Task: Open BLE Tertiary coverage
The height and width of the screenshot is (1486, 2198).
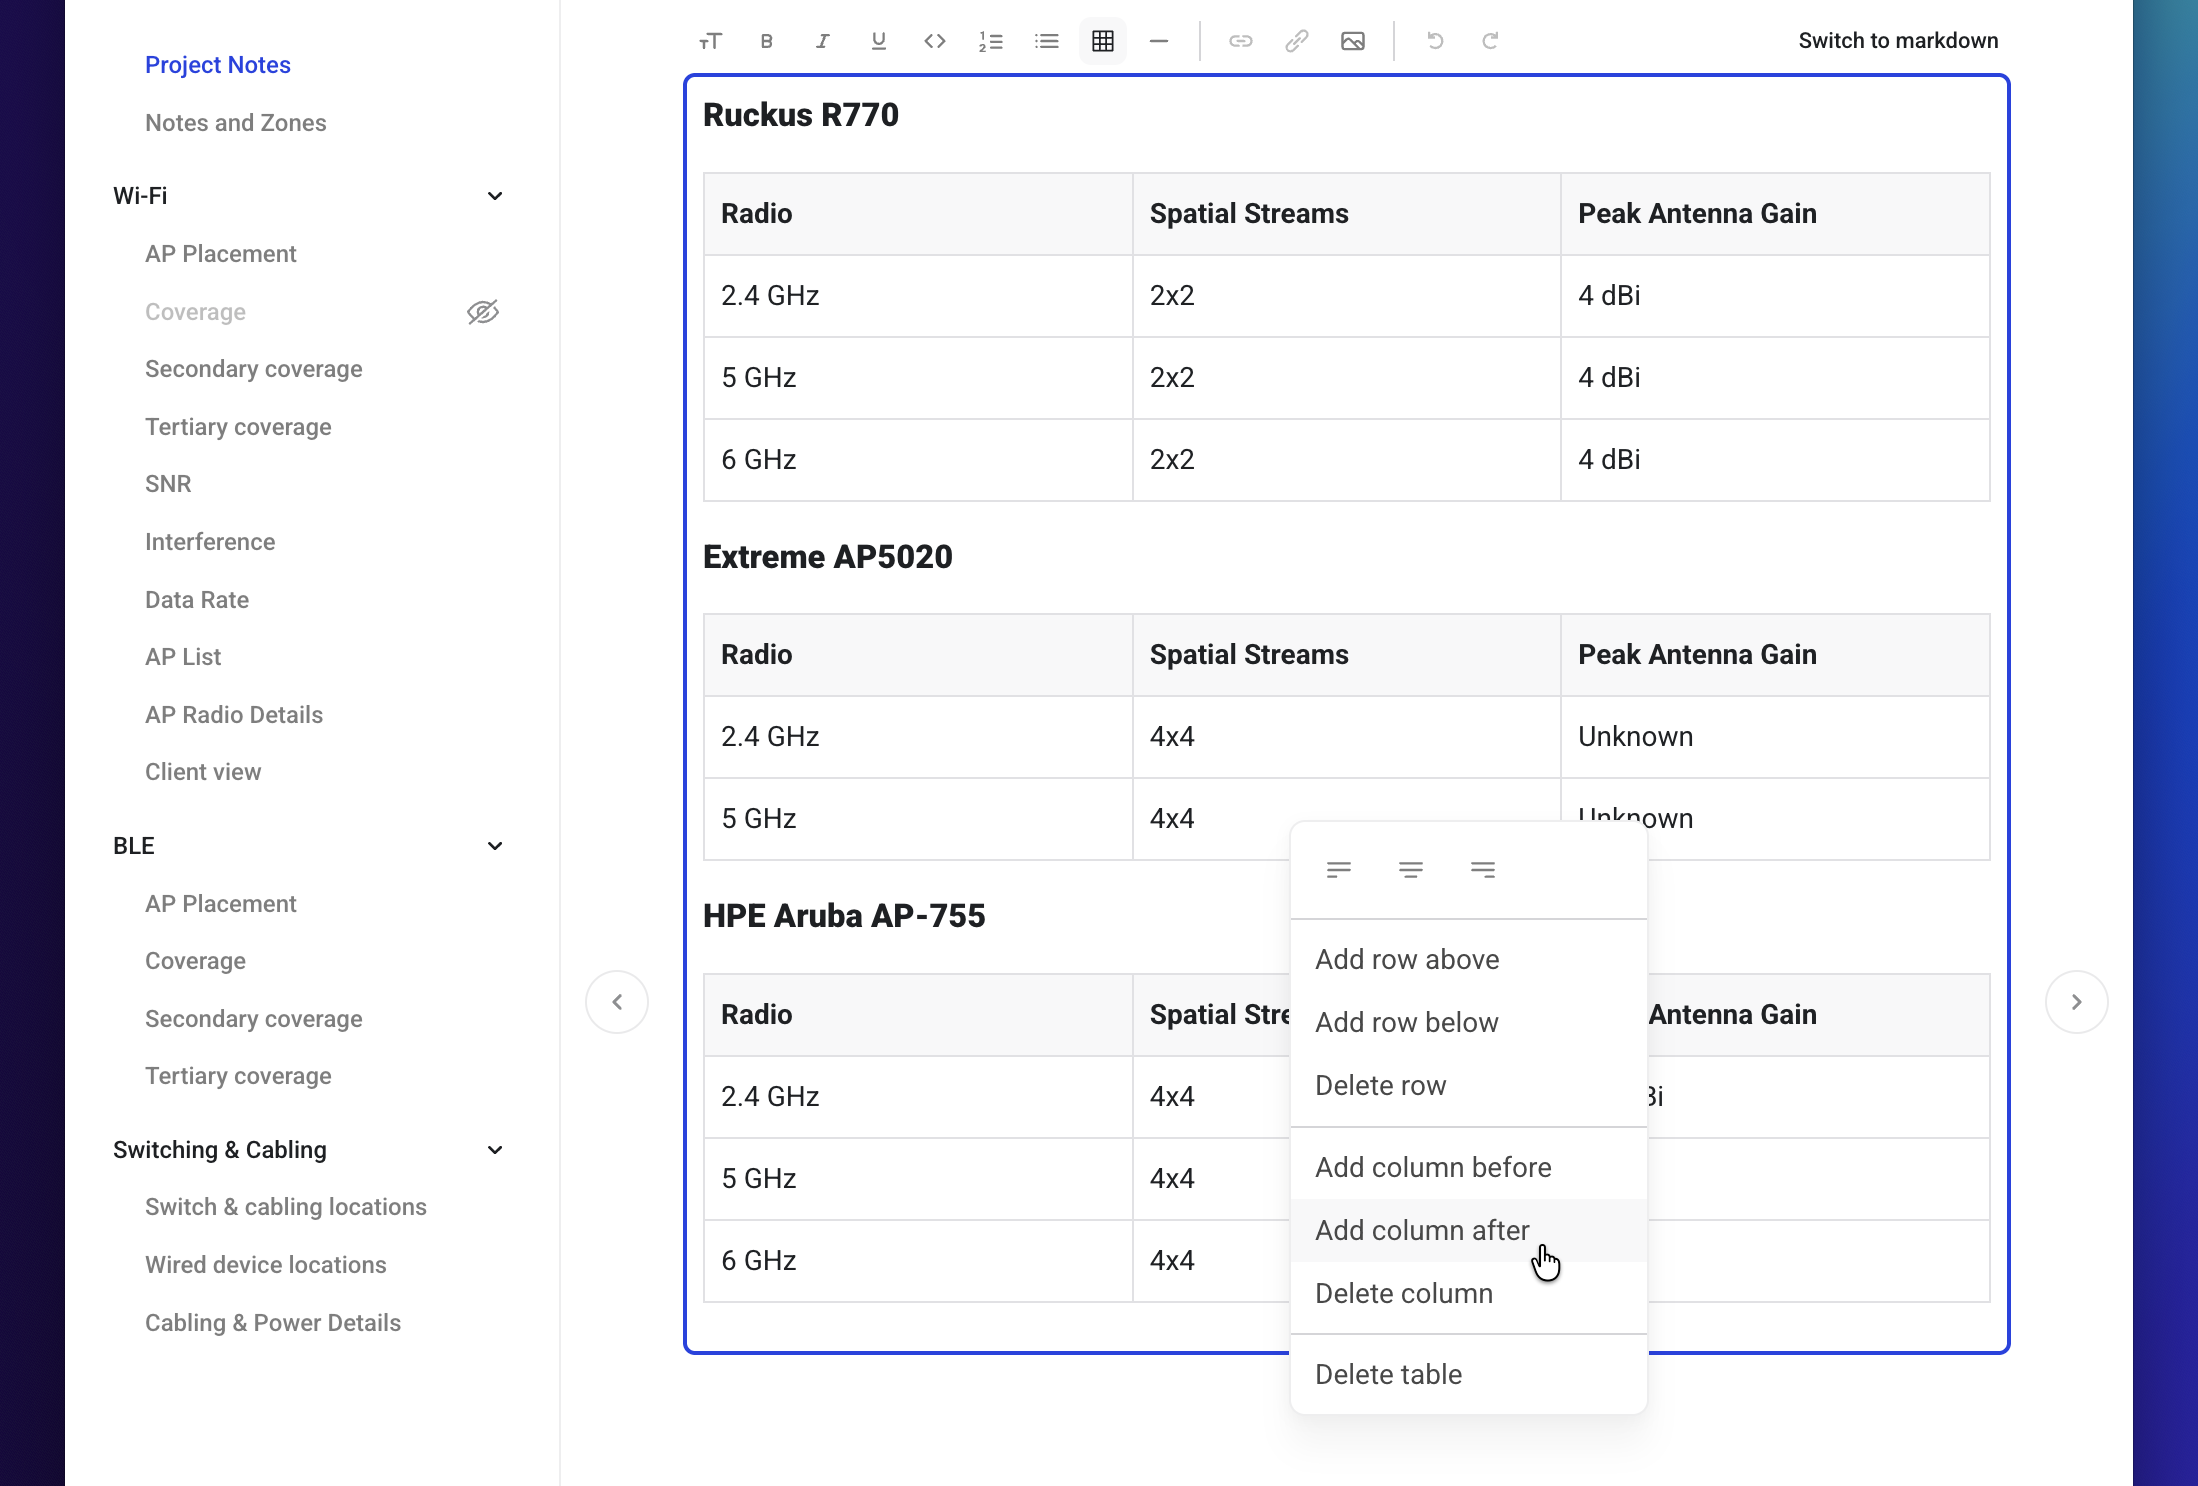Action: tap(238, 1076)
